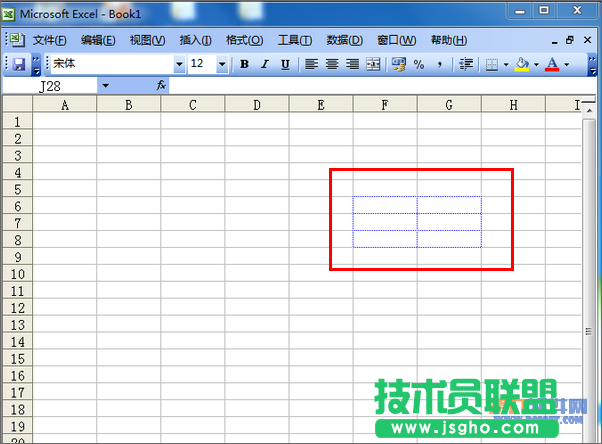
Task: Open the 插入(I) menu
Action: click(x=195, y=40)
